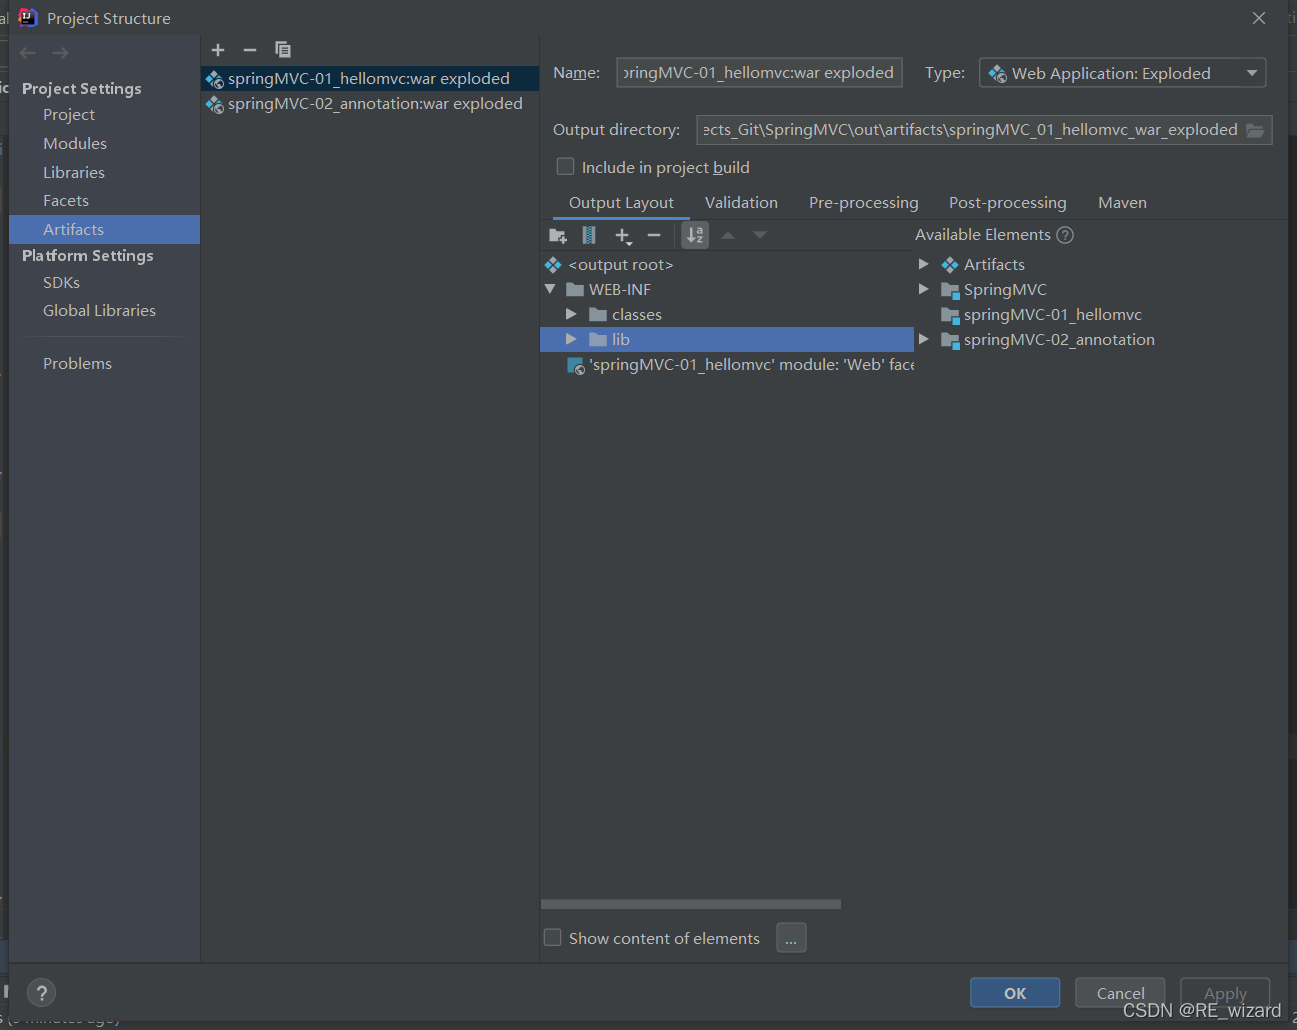
Task: Switch to Output Layout tab
Action: [621, 202]
